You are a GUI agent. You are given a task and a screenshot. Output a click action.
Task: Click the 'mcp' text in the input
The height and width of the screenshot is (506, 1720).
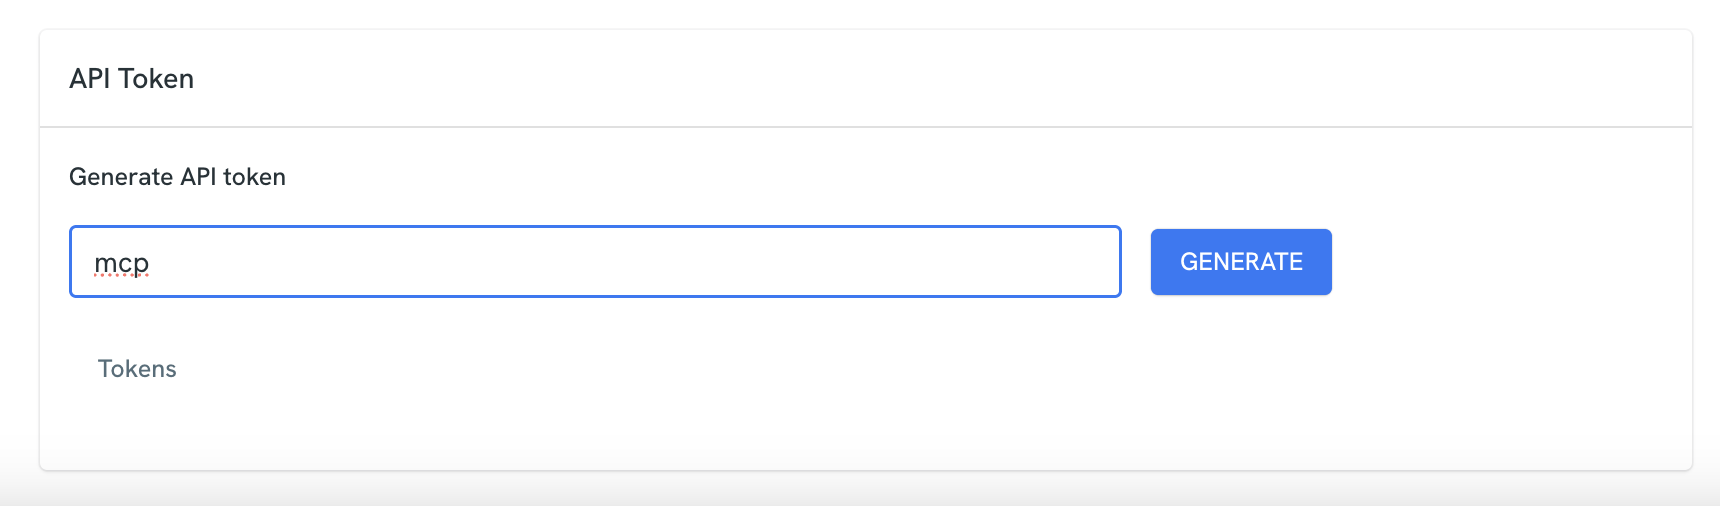[121, 263]
